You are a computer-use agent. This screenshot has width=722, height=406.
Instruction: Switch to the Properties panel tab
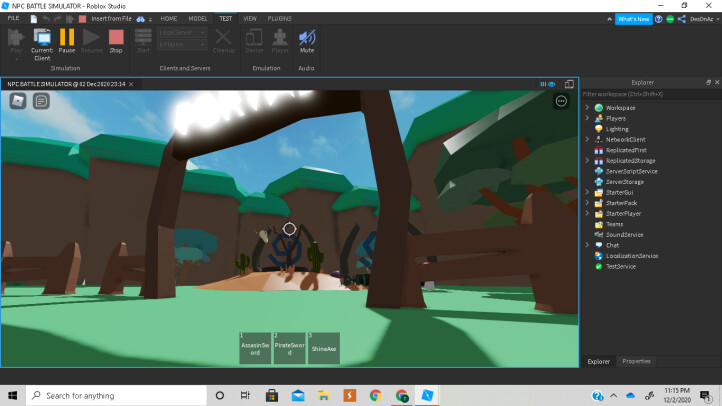point(636,361)
